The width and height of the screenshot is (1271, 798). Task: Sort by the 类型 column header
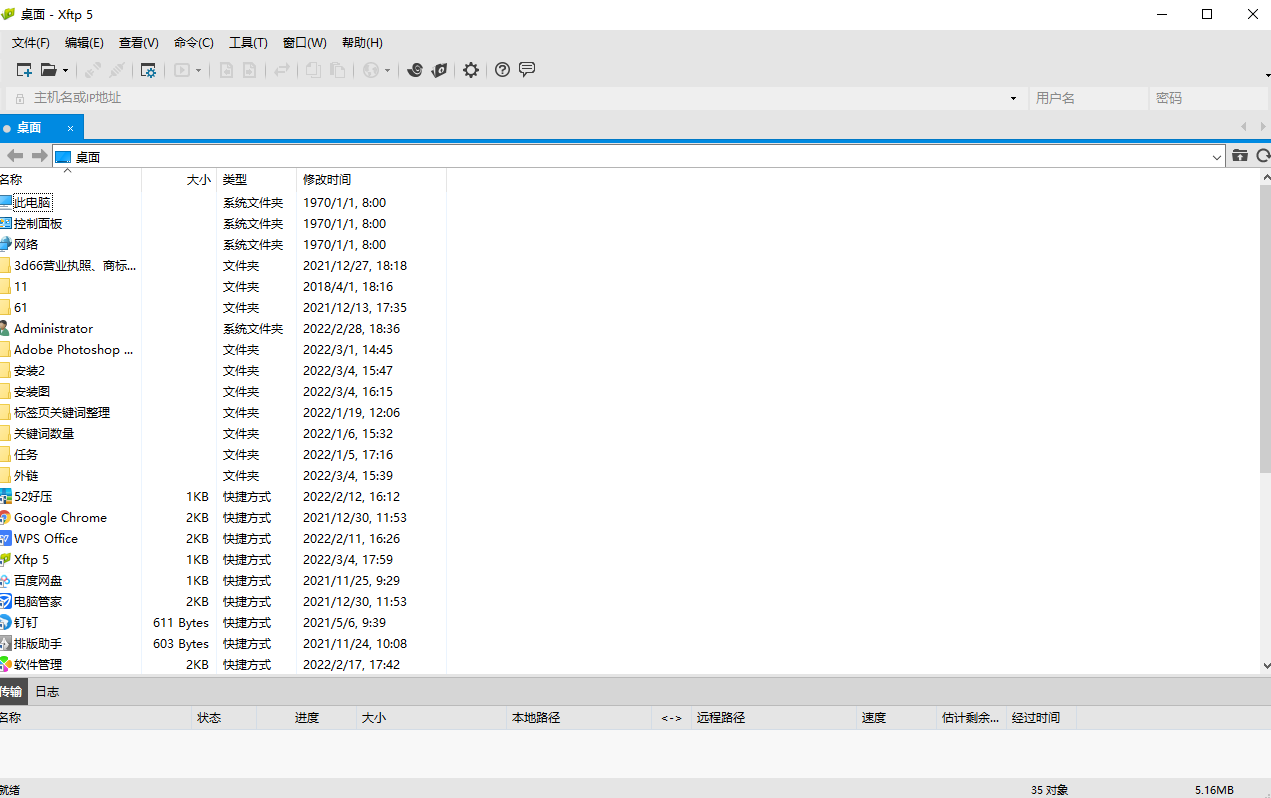(256, 180)
